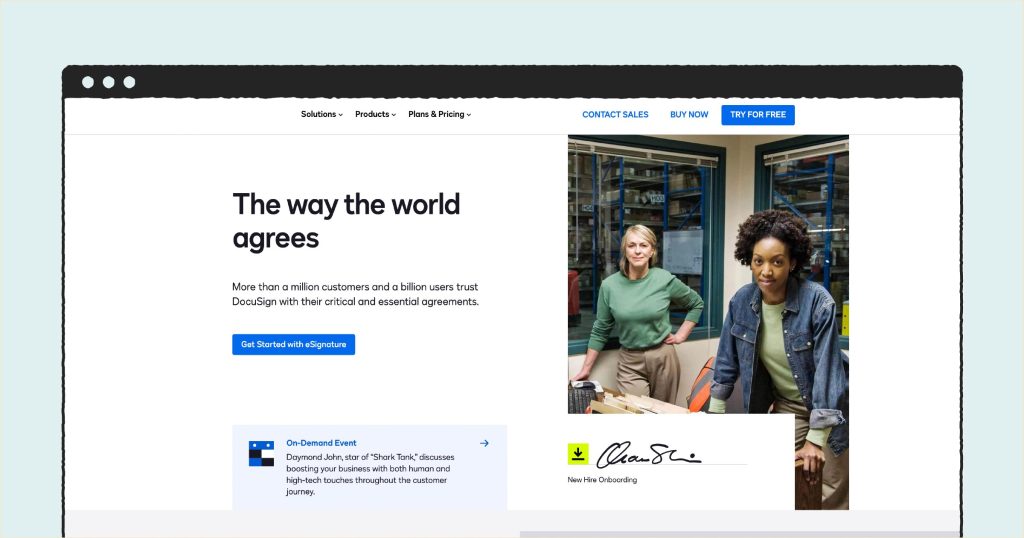This screenshot has height=538, width=1024.
Task: Open Plans & Pricing dropdown
Action: (440, 114)
